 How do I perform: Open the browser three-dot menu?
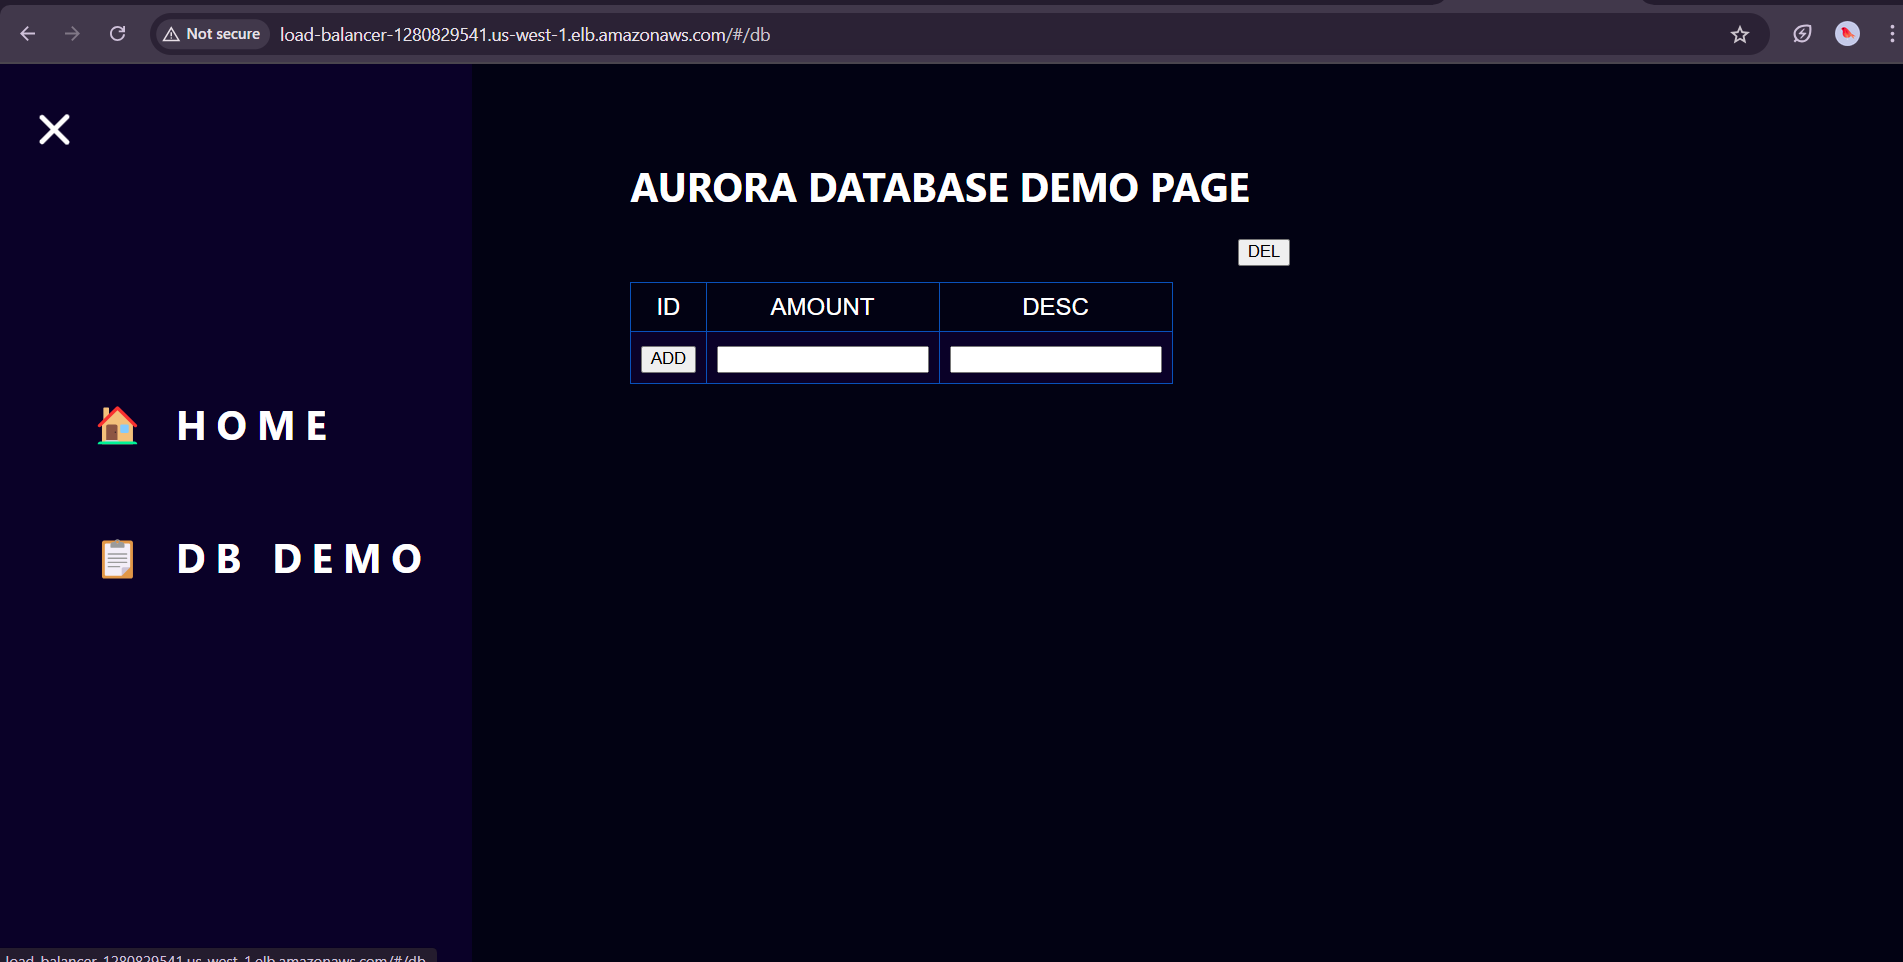click(x=1891, y=34)
